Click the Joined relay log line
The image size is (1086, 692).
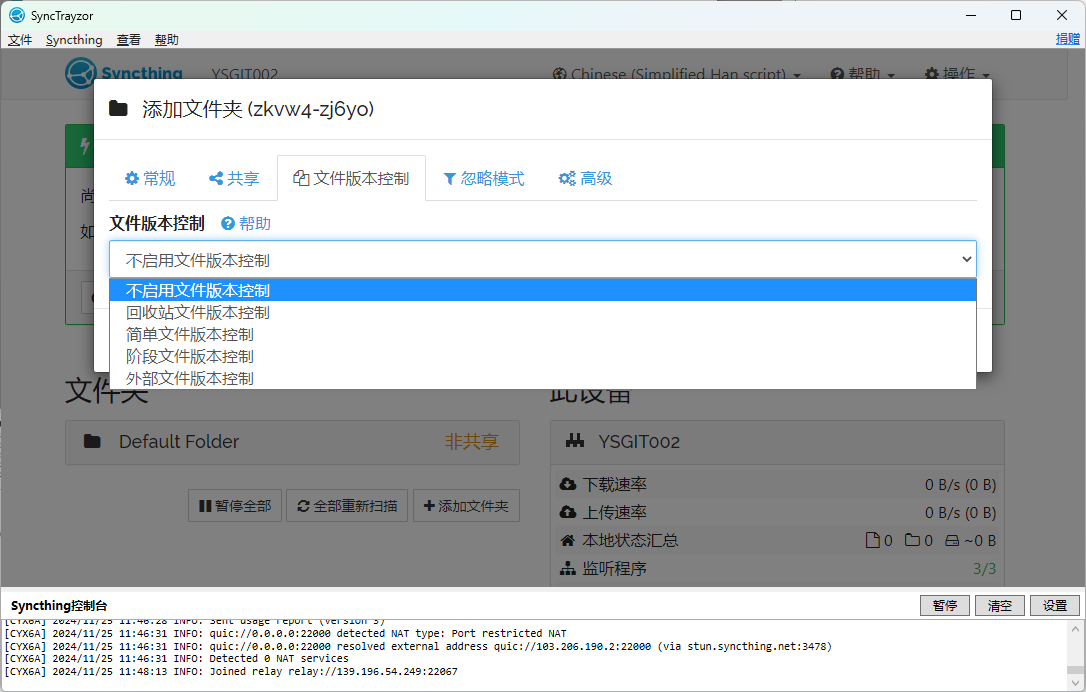point(231,671)
